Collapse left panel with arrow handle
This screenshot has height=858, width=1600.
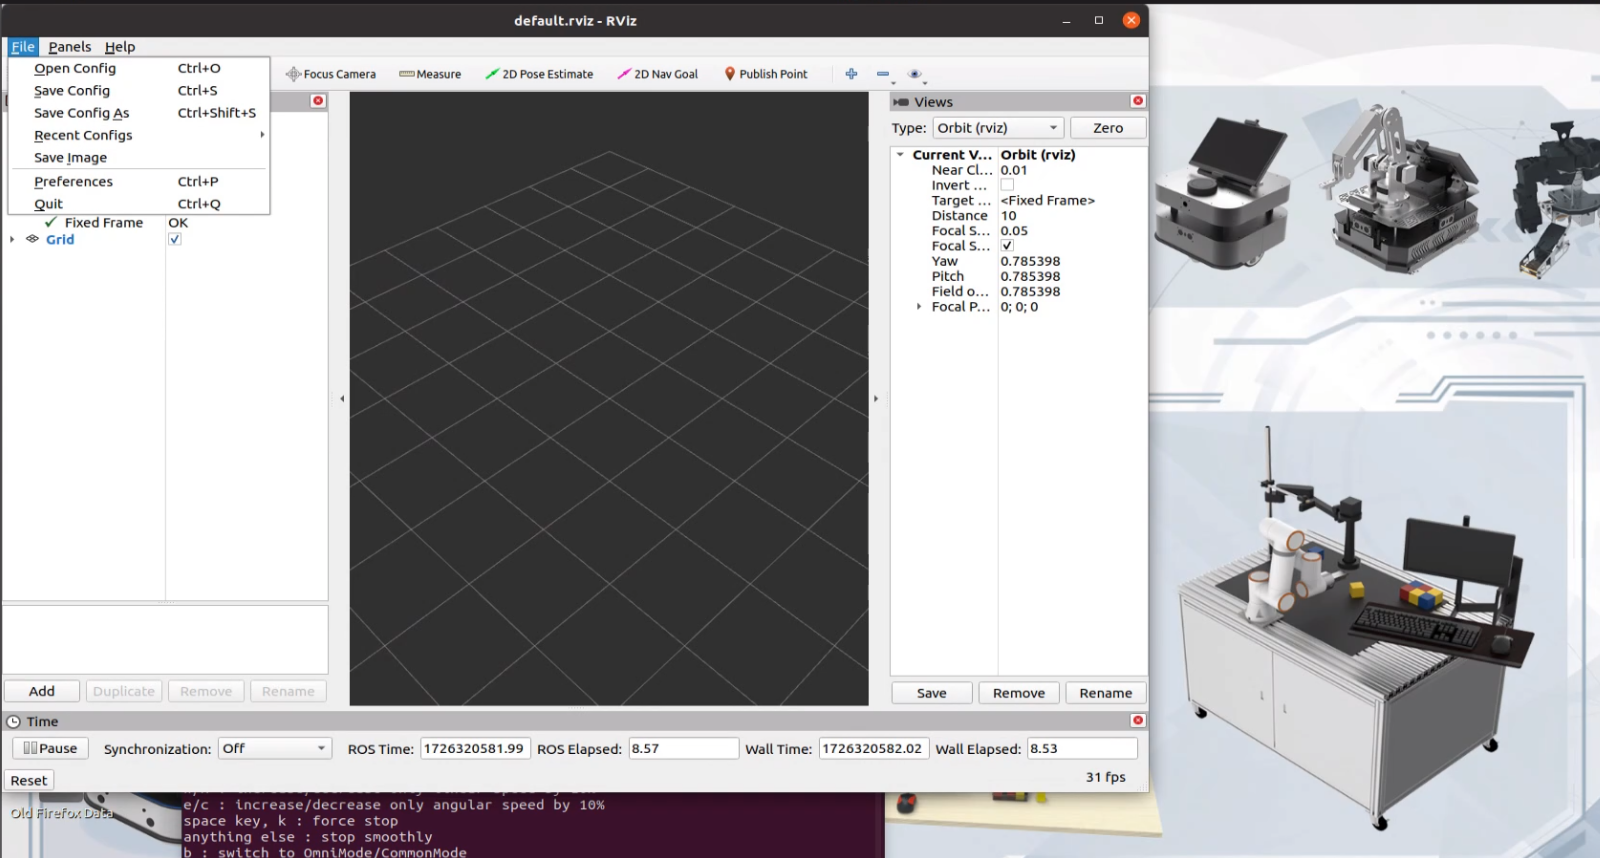coord(342,398)
